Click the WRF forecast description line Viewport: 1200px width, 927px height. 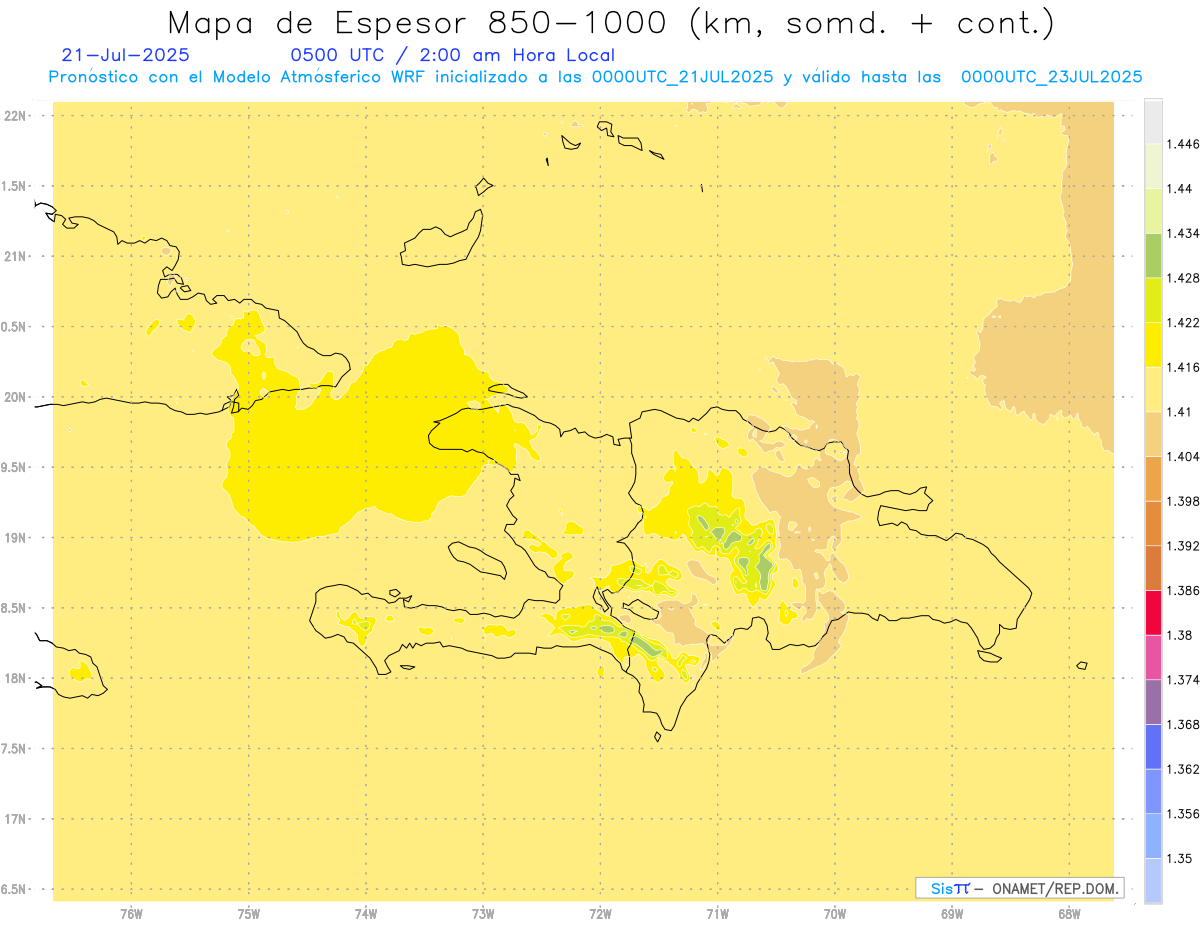596,76
